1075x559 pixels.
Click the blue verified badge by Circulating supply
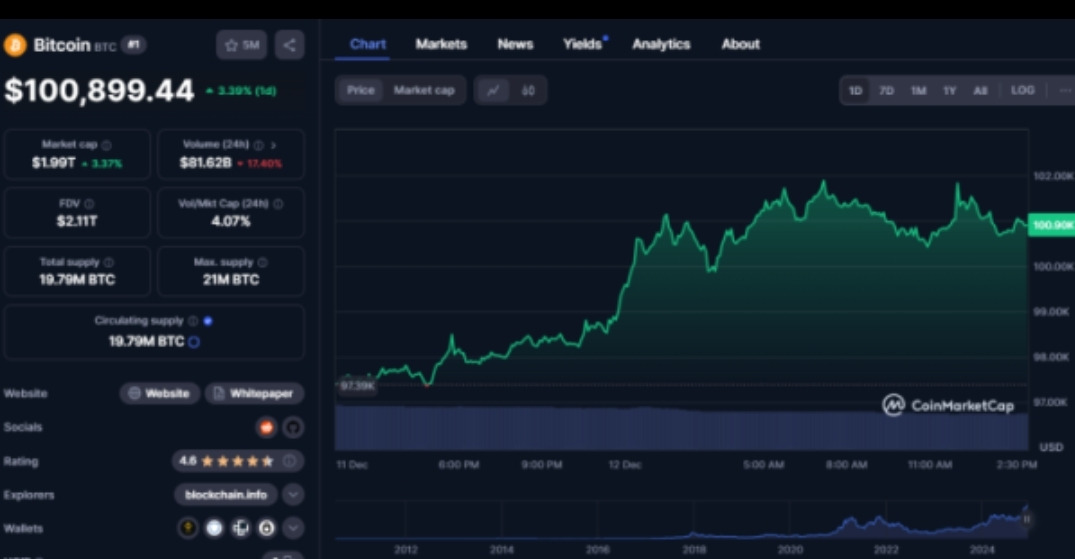tap(208, 320)
